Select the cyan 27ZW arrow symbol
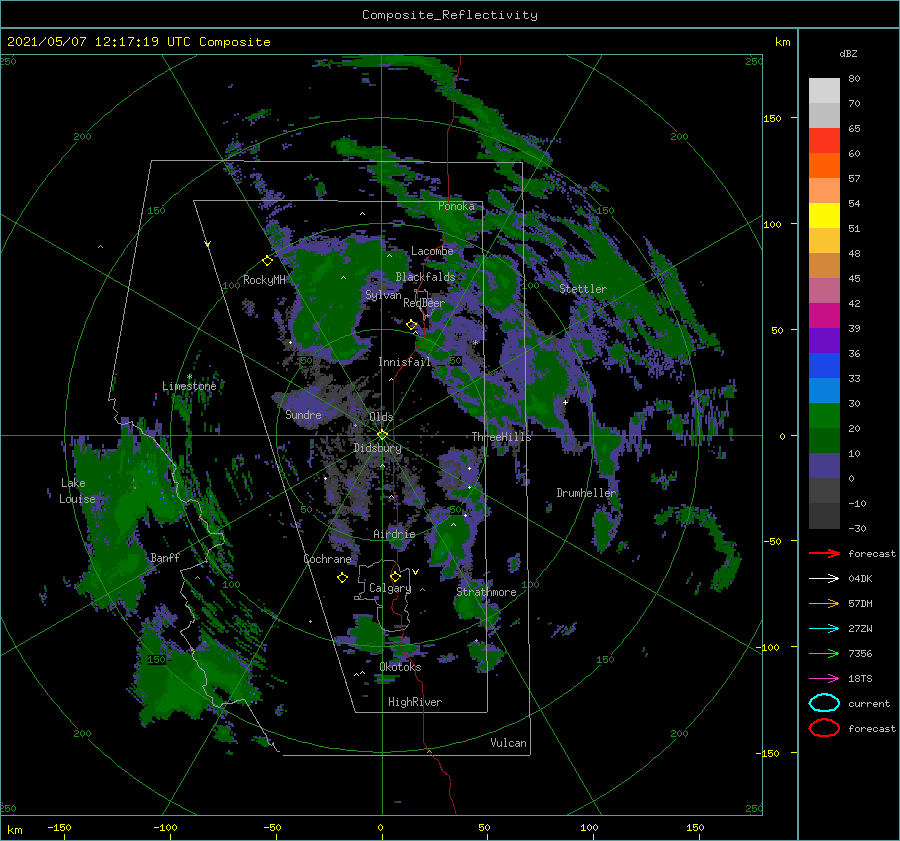This screenshot has width=900, height=841. pos(824,629)
